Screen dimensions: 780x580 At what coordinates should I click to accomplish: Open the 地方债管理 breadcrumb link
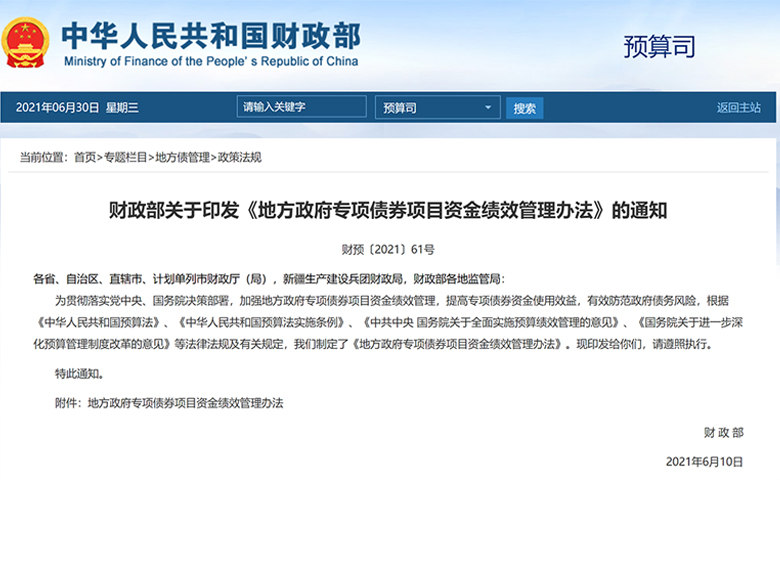coord(183,158)
